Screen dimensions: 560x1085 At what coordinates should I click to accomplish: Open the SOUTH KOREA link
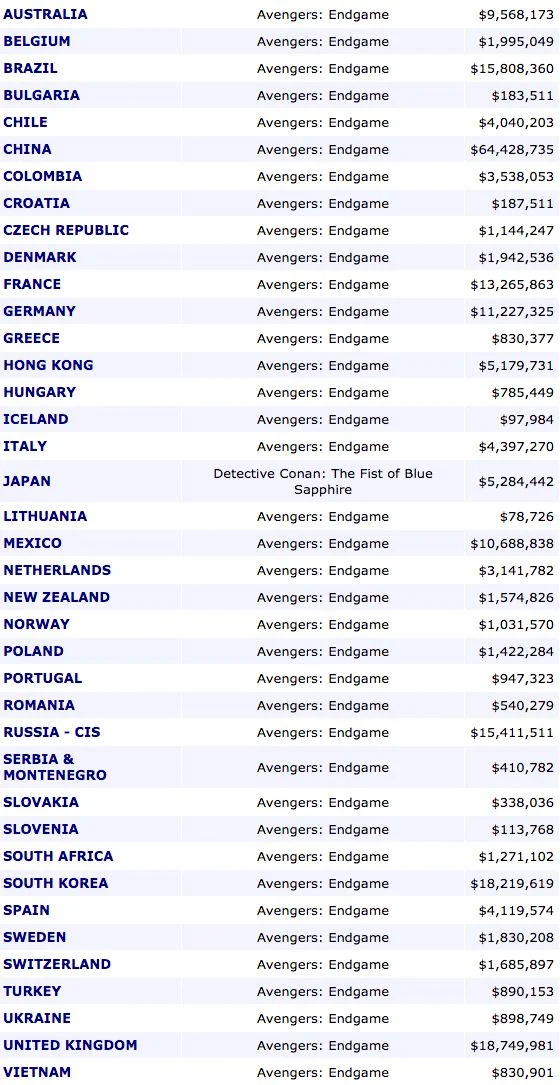click(x=55, y=884)
